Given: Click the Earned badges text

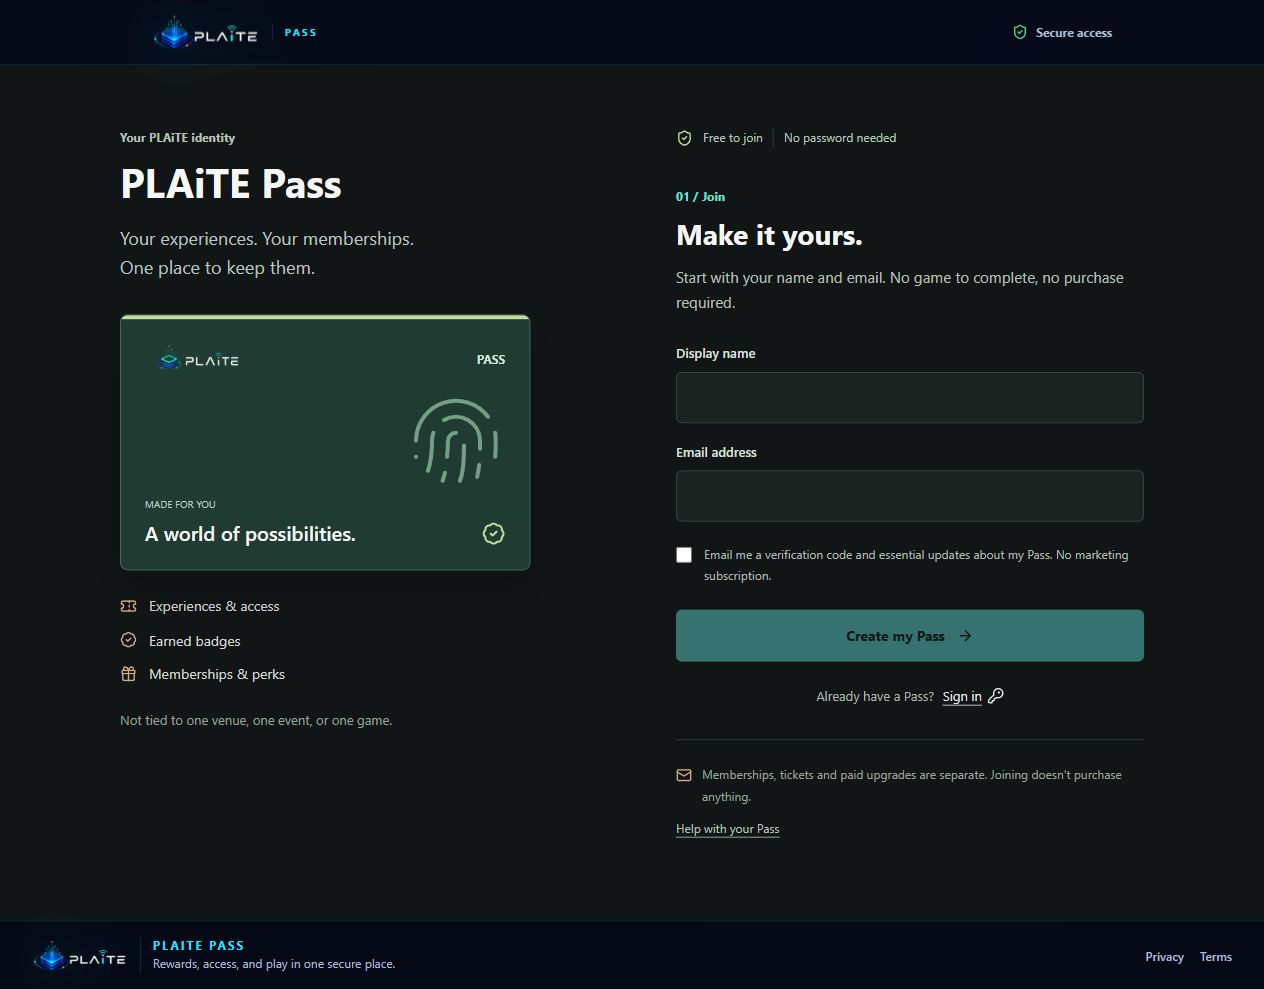Looking at the screenshot, I should click(x=195, y=641).
